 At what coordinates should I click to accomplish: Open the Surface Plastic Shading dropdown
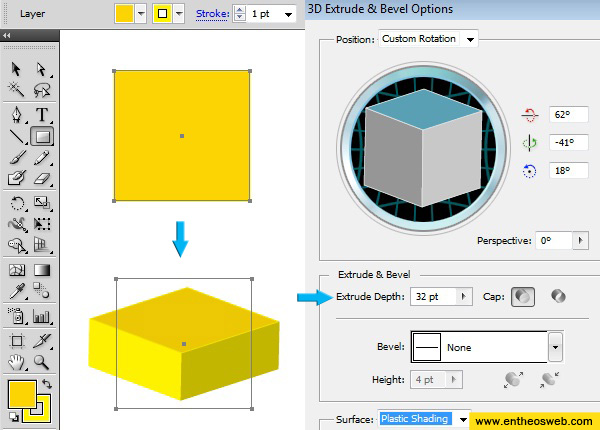tap(461, 419)
